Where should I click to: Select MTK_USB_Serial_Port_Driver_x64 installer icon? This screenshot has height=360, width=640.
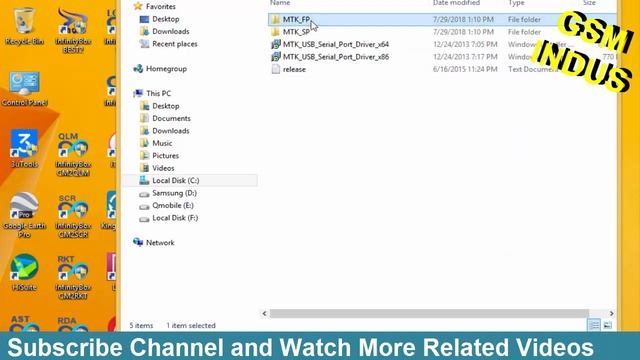pos(276,44)
